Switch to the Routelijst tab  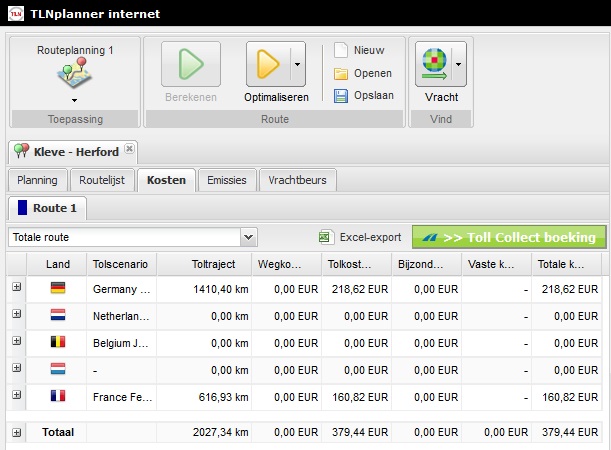(x=103, y=180)
